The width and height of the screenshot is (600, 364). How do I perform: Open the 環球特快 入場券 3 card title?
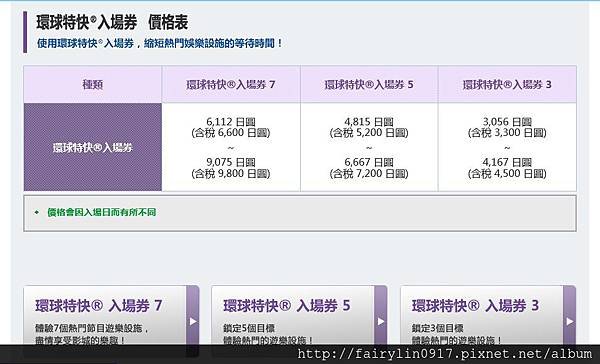click(x=475, y=306)
